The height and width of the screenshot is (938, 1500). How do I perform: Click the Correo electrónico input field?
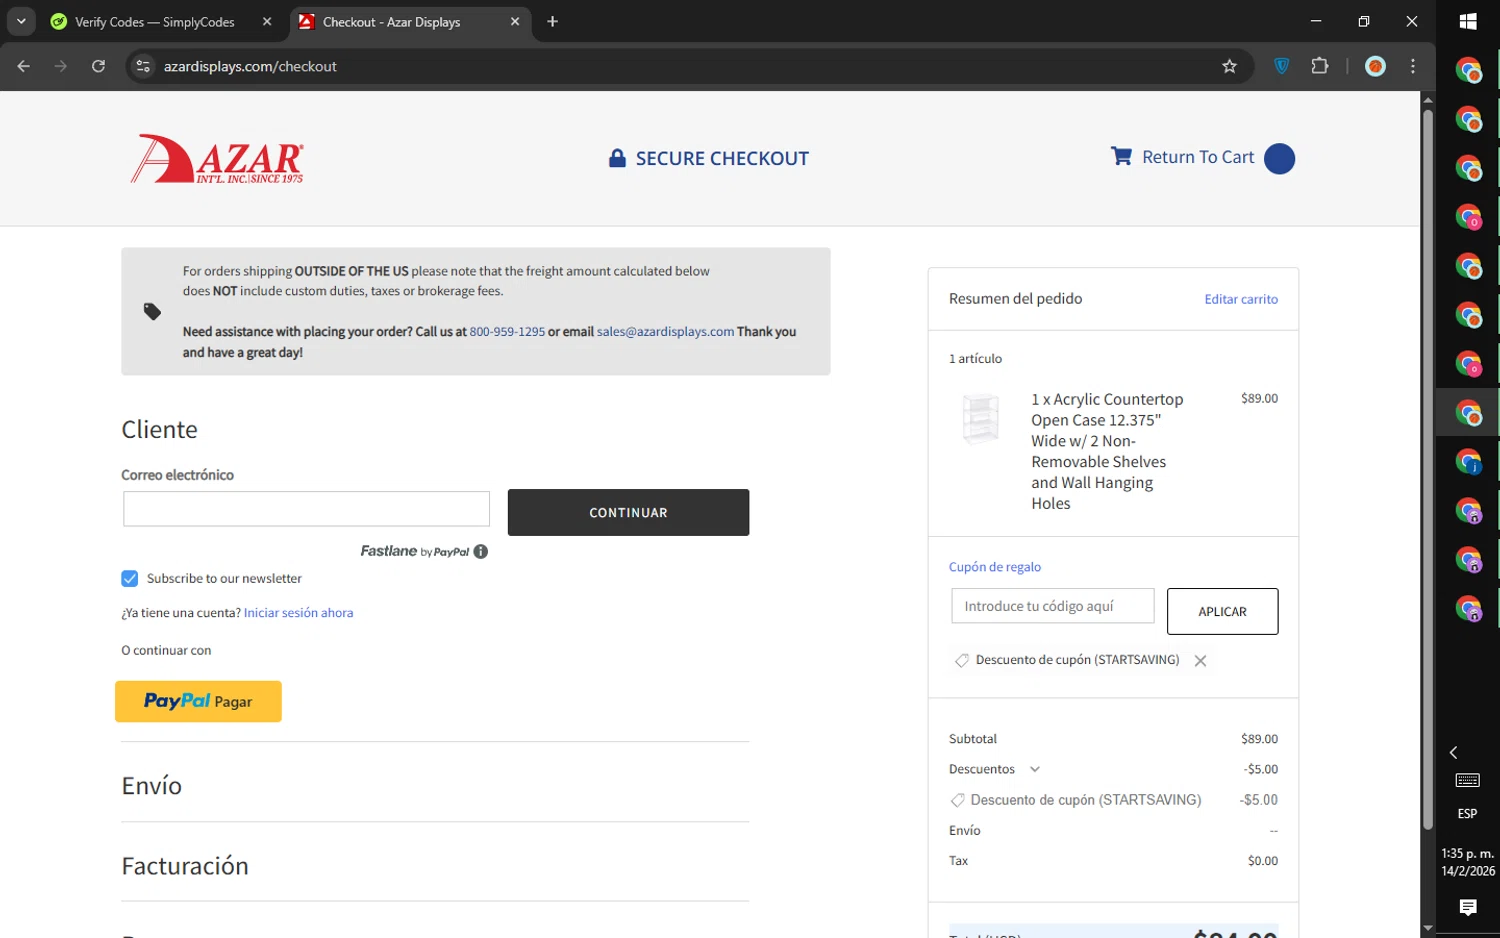(306, 509)
